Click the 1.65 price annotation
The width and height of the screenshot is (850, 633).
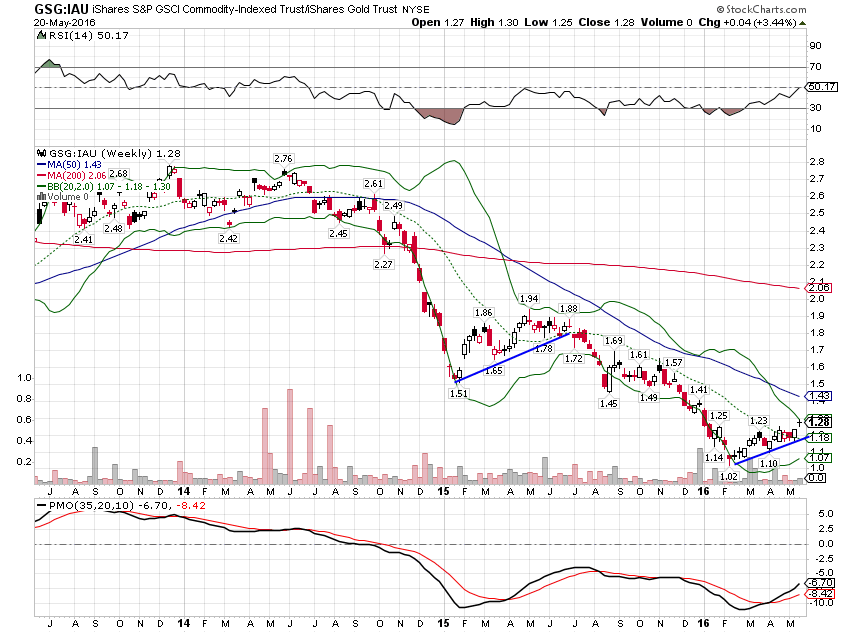click(x=493, y=371)
